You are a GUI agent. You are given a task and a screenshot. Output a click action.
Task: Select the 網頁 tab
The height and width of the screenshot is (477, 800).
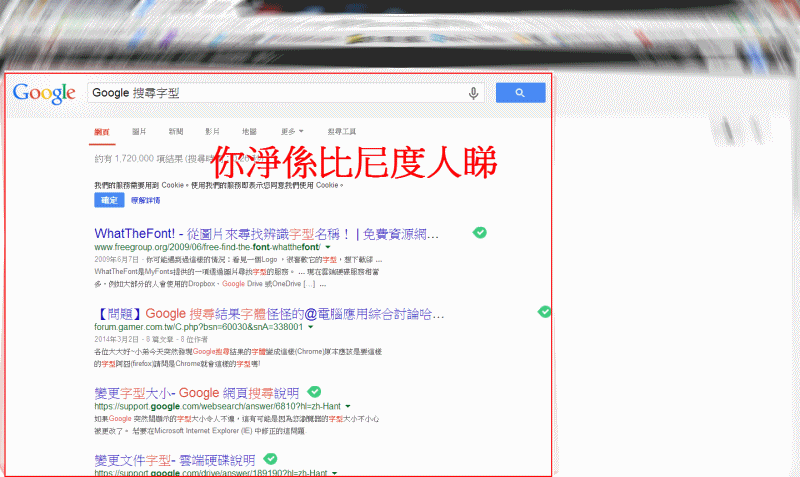[x=102, y=132]
